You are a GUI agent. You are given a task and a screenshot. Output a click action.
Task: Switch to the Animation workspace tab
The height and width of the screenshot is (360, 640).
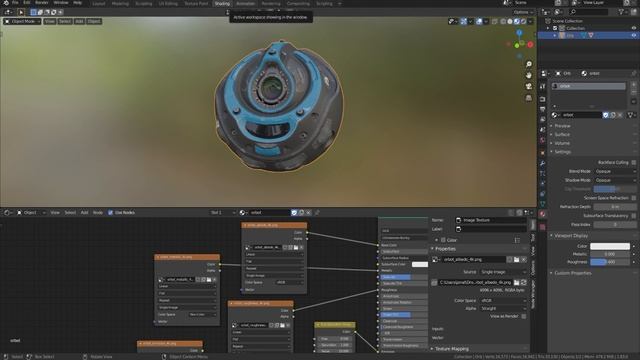(x=246, y=4)
